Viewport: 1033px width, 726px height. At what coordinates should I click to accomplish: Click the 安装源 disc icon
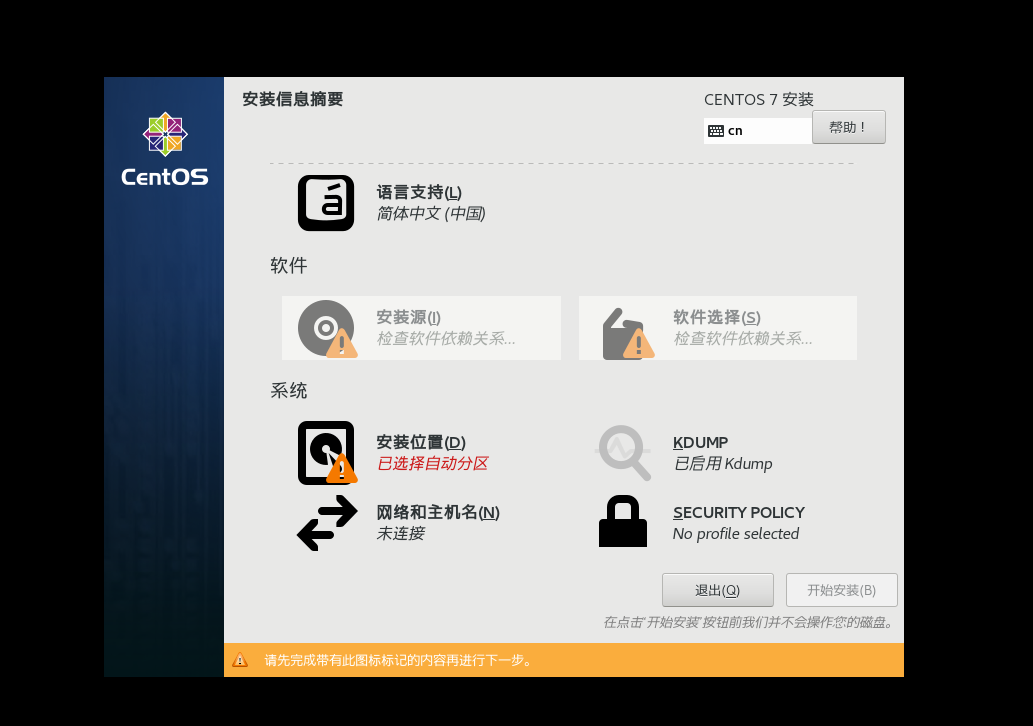click(x=327, y=329)
